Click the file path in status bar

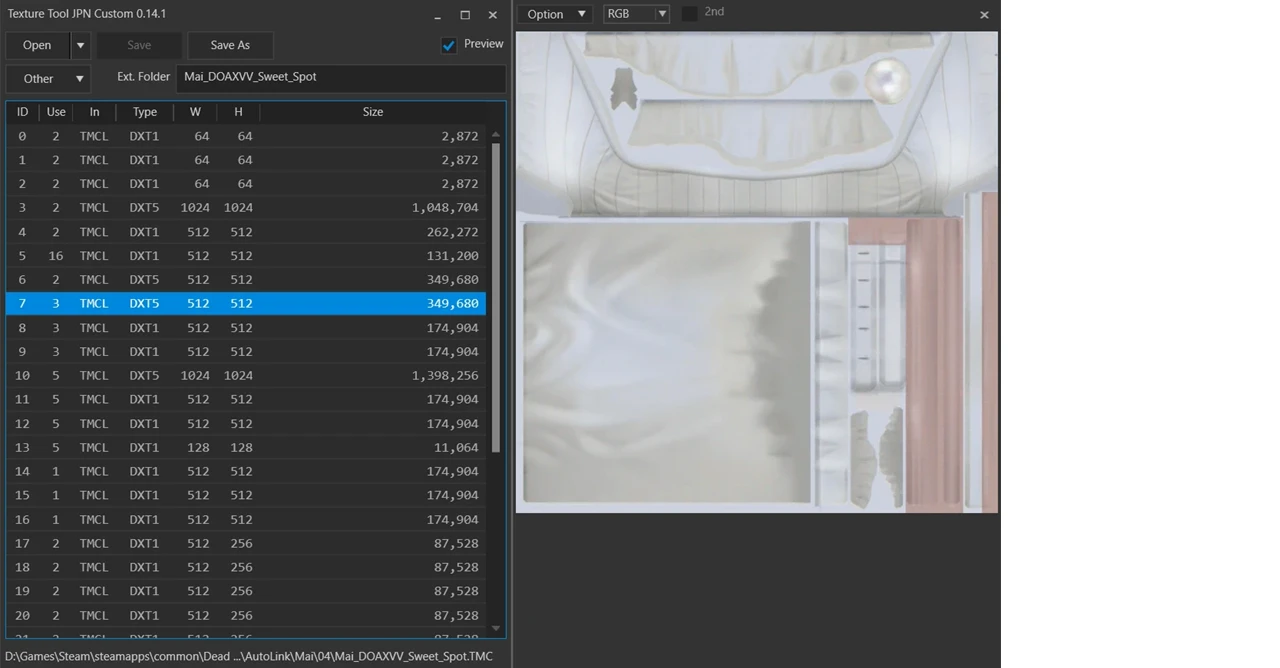(249, 656)
